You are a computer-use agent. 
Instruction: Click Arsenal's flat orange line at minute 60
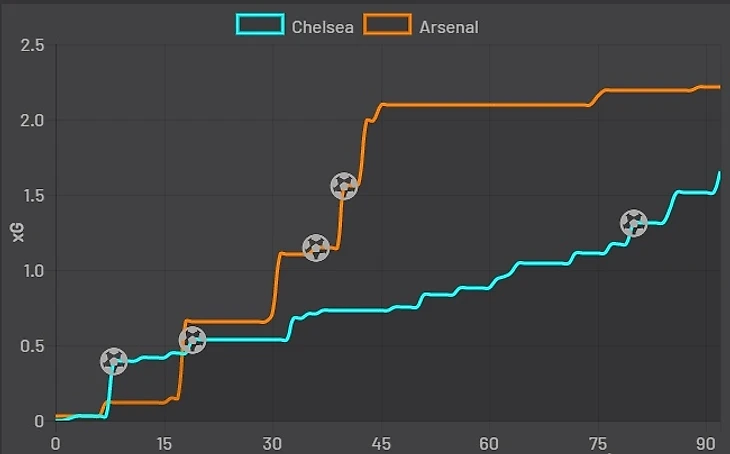(489, 105)
